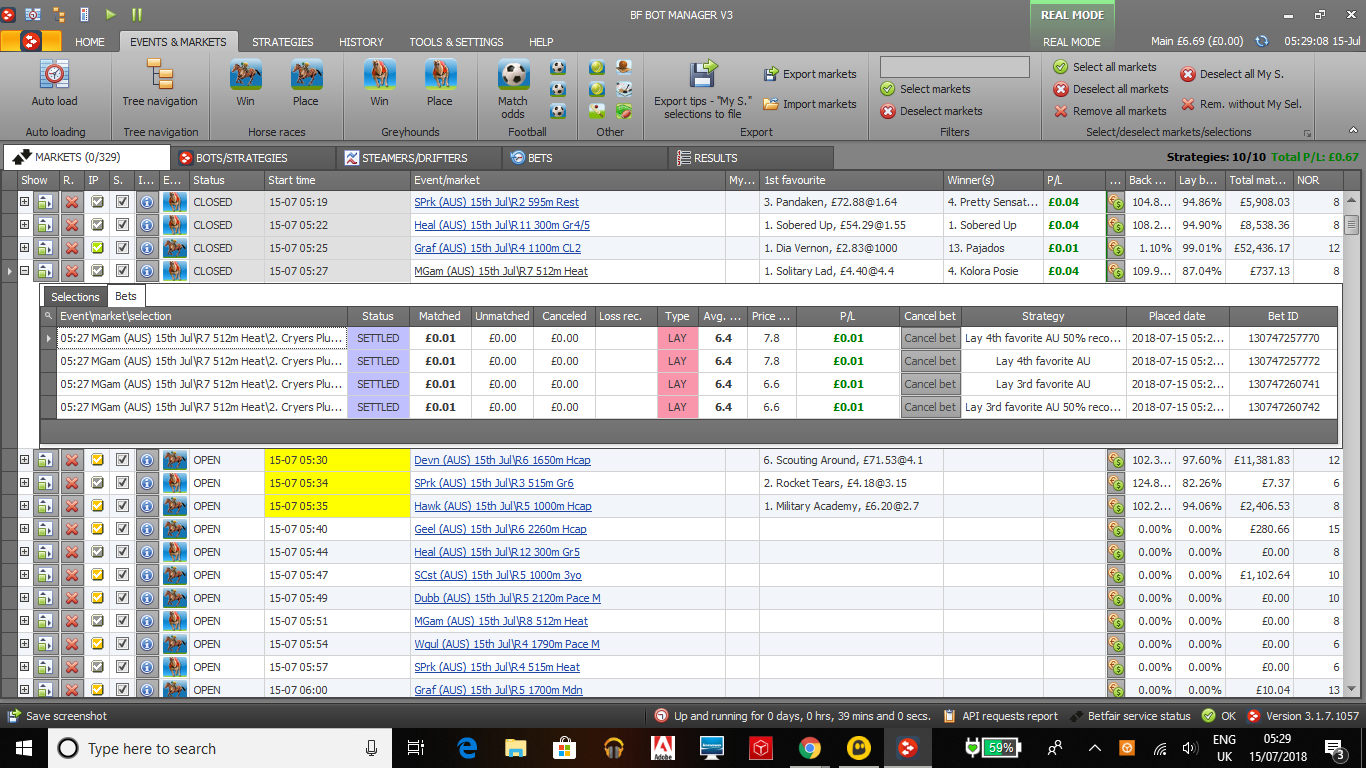Screen dimensions: 1366x768
Task: Expand the Heal R12 300m Gr5 row
Action: pyautogui.click(x=25, y=552)
